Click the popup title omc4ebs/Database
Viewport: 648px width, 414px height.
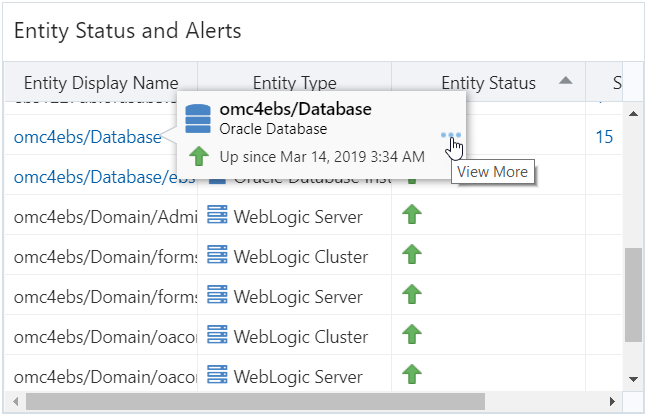click(x=295, y=109)
